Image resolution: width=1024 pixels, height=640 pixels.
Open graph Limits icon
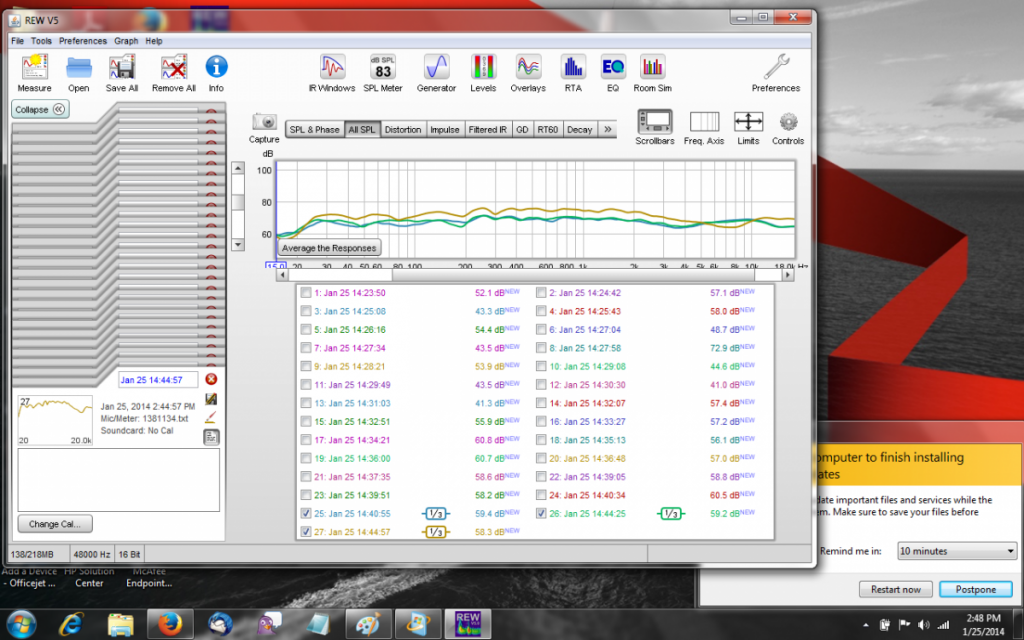click(748, 121)
